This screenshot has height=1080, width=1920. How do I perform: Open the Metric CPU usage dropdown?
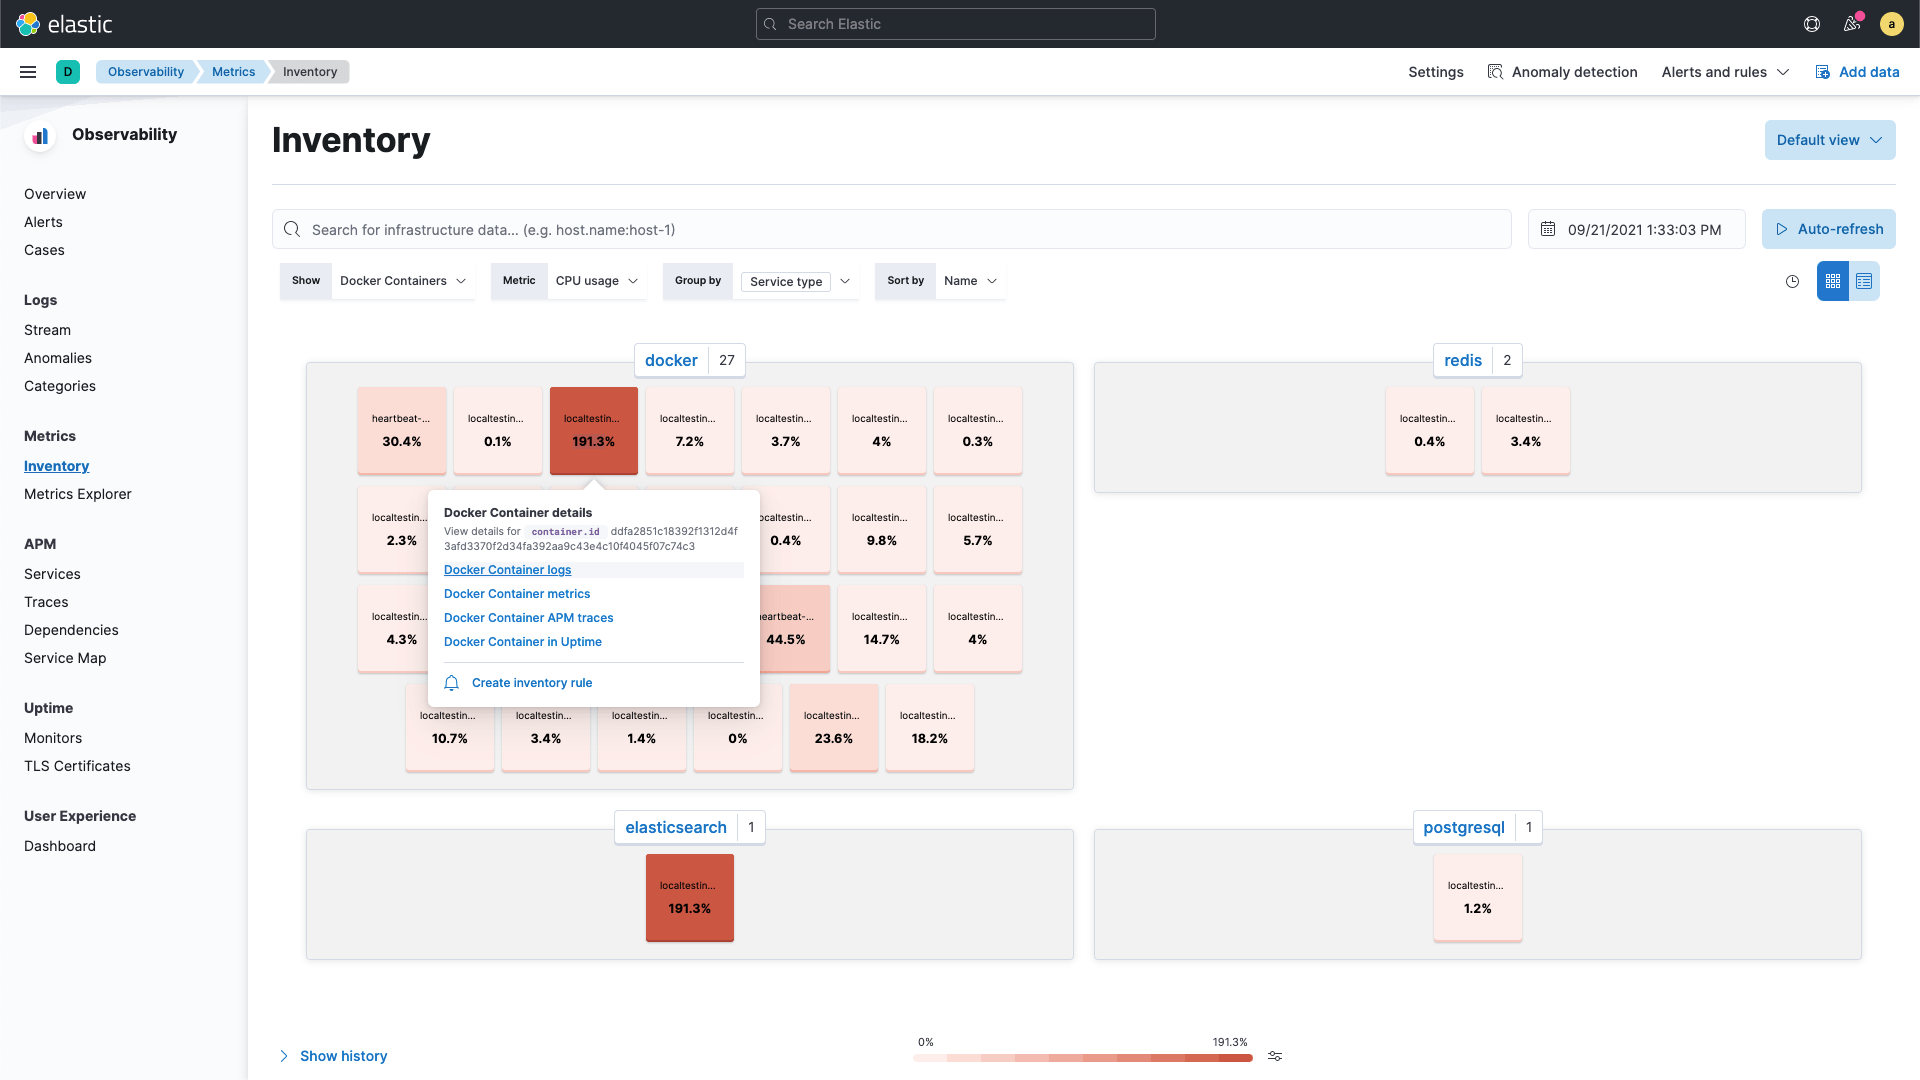pos(597,281)
